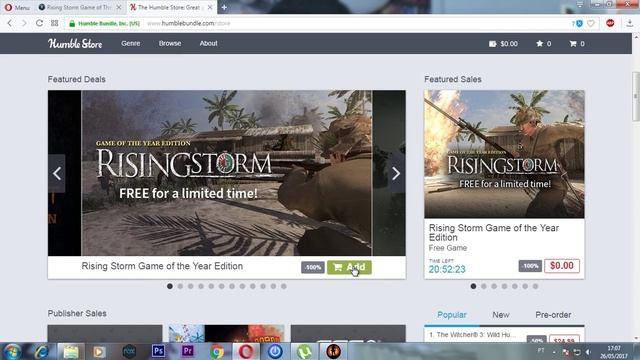
Task: Switch to the New tab
Action: (501, 315)
